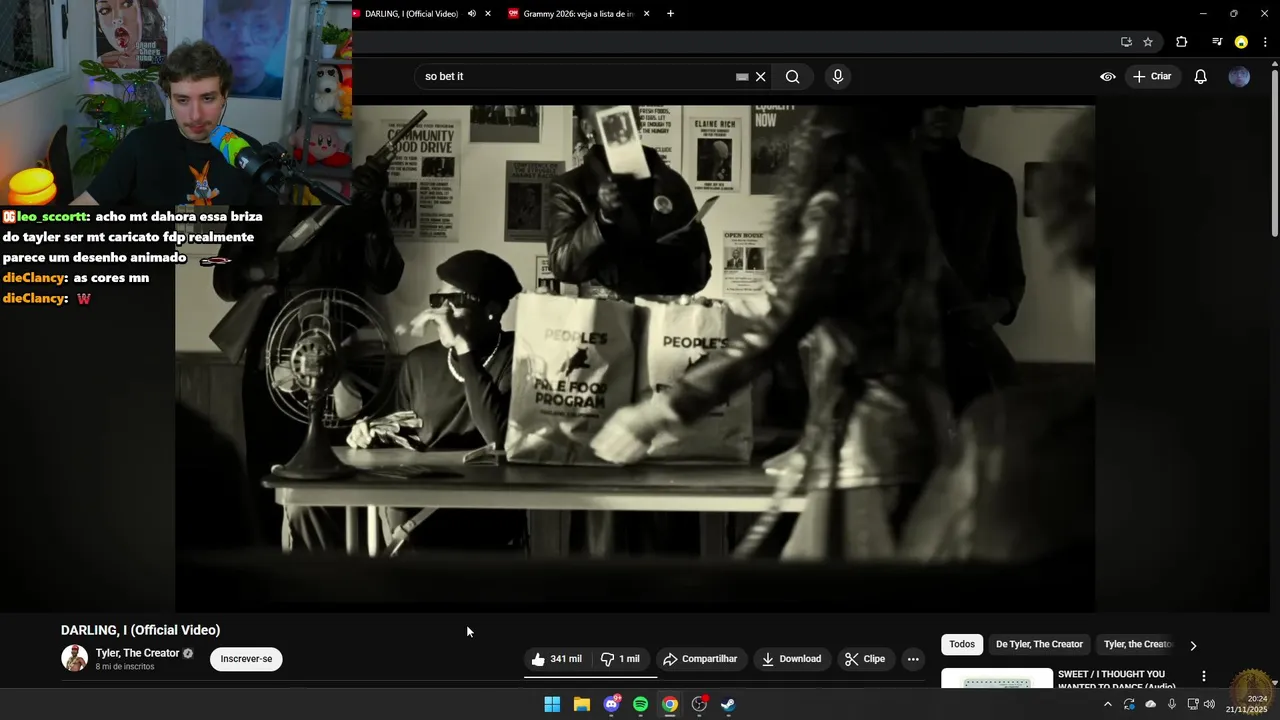Click the tray sync icon beside the hidden icons arrow
The height and width of the screenshot is (720, 1280).
1129,705
